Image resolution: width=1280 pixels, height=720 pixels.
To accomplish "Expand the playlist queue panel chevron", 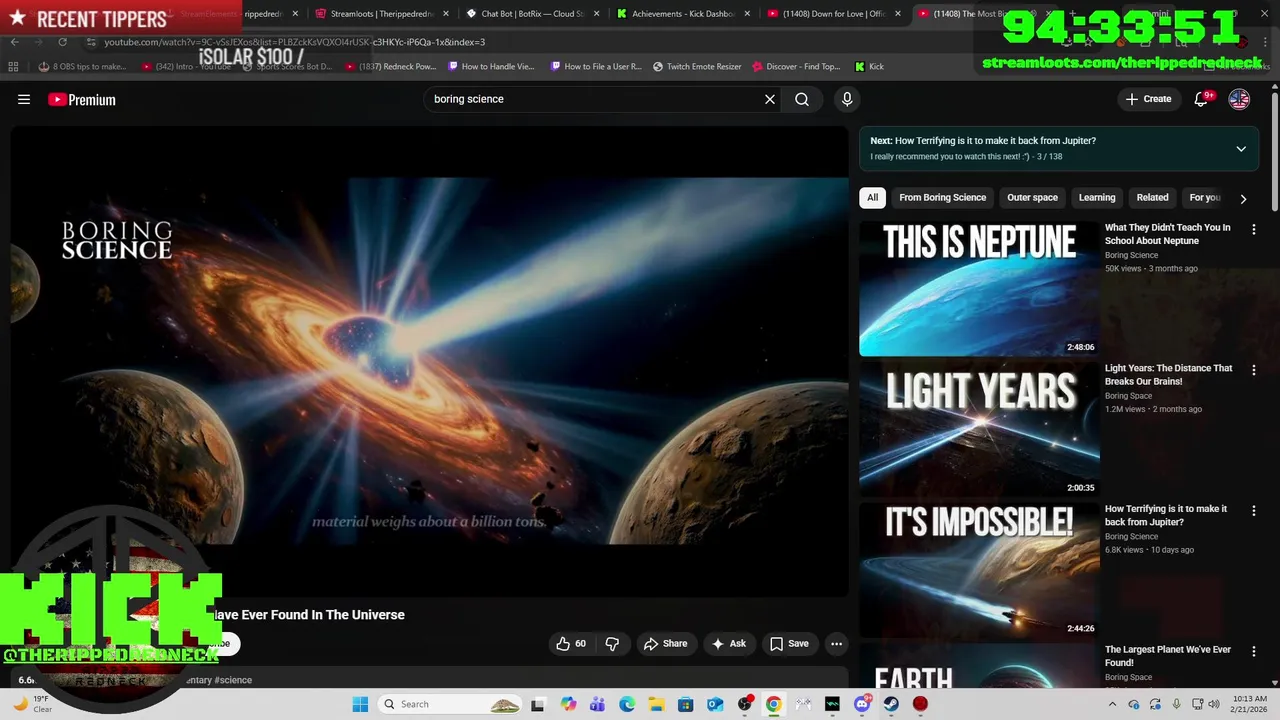I will point(1241,149).
